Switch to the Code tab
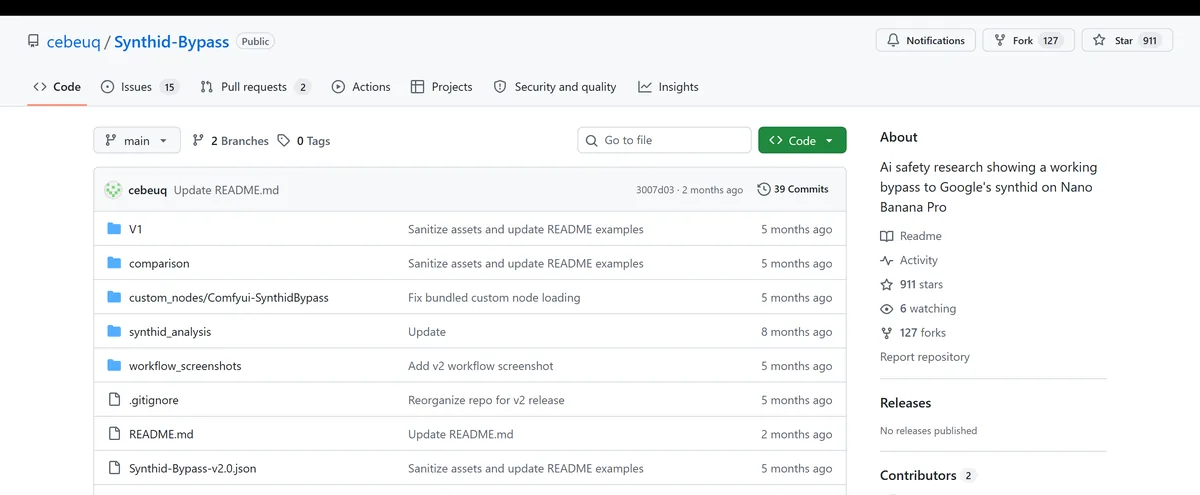The height and width of the screenshot is (495, 1200). point(57,87)
